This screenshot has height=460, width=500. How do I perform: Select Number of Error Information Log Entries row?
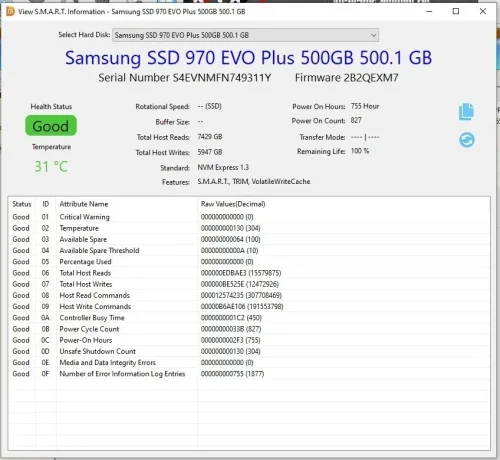249,374
